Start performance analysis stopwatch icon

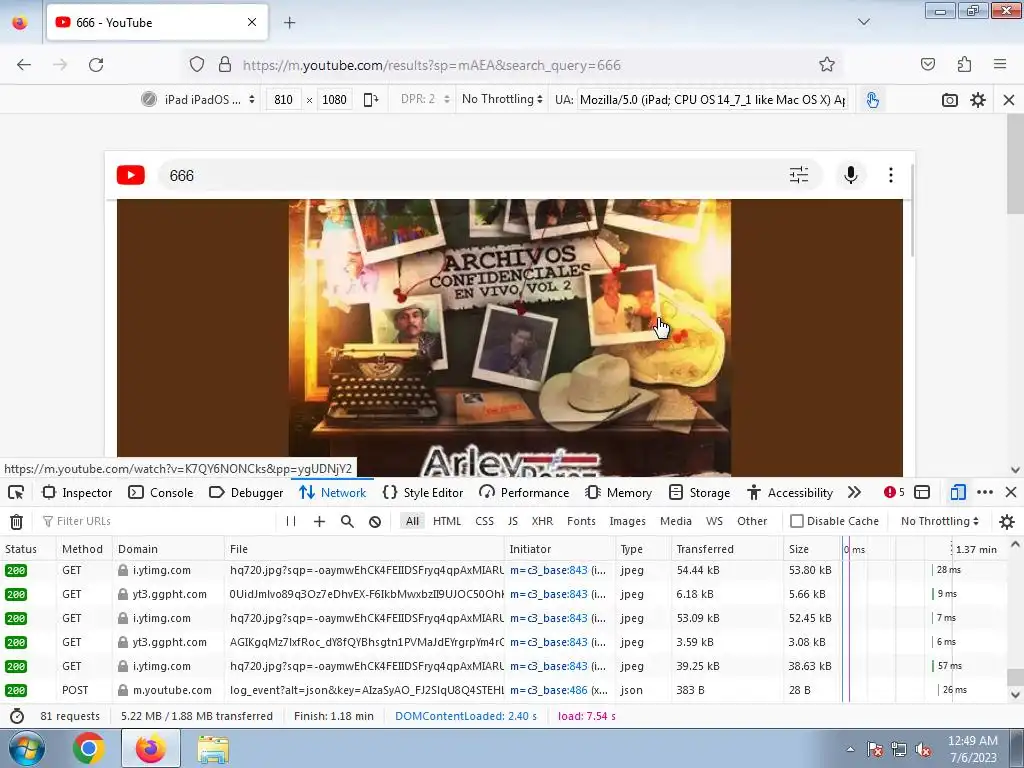tap(17, 716)
